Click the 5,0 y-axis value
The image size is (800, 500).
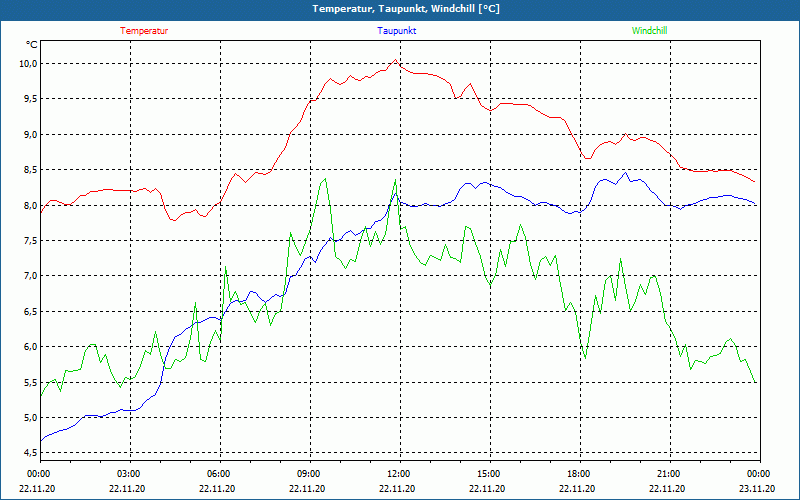30,418
